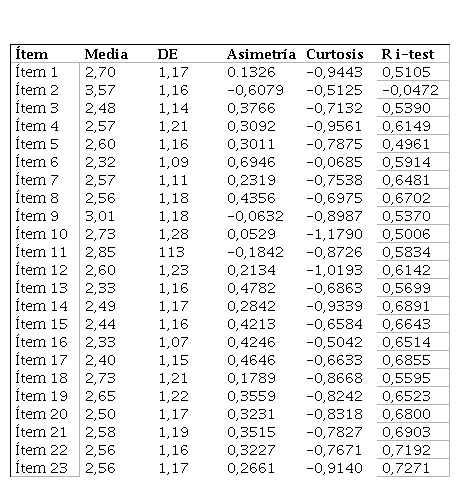This screenshot has height=482, width=460.
Task: Select the Ítem 2 R i-test value -0,0472
Action: [x=410, y=90]
